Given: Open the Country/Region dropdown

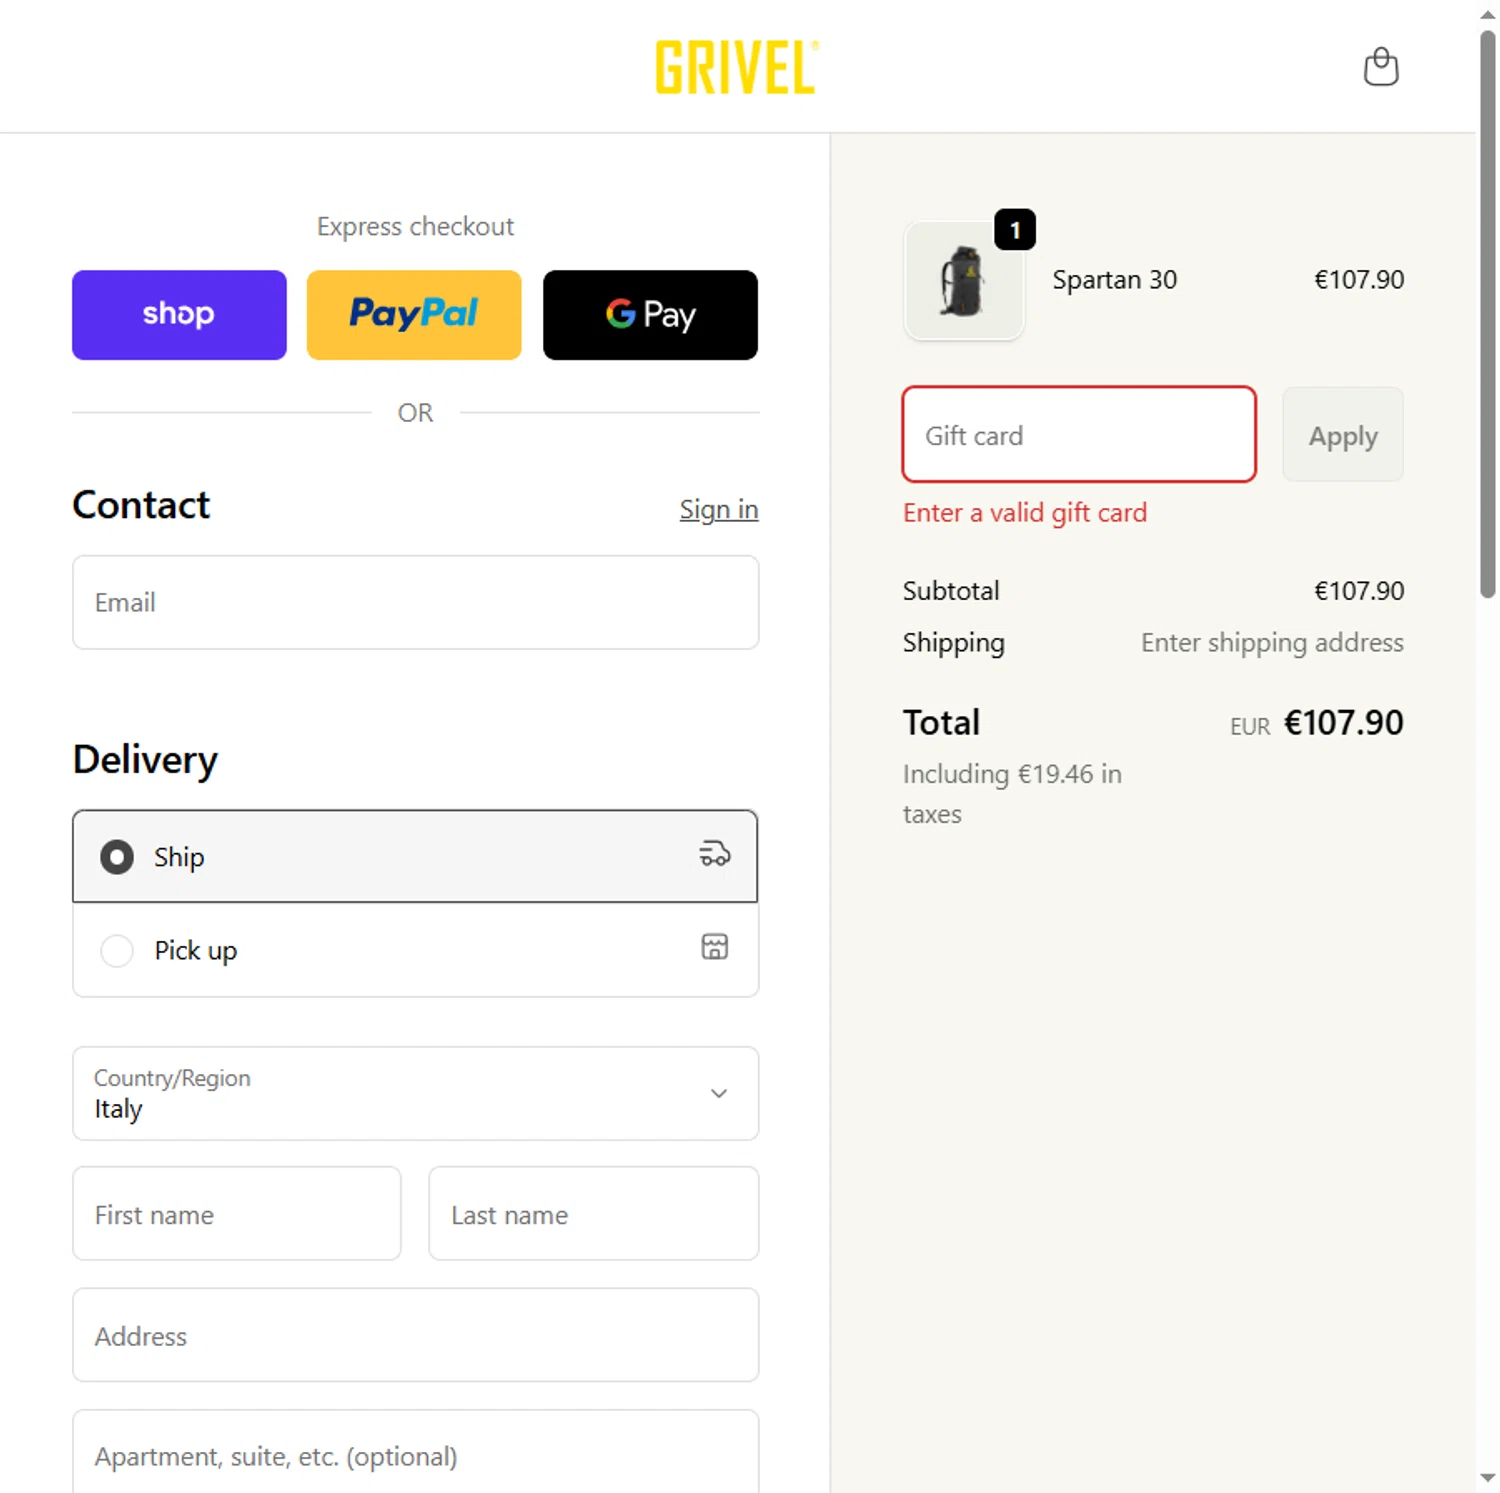Looking at the screenshot, I should [415, 1093].
